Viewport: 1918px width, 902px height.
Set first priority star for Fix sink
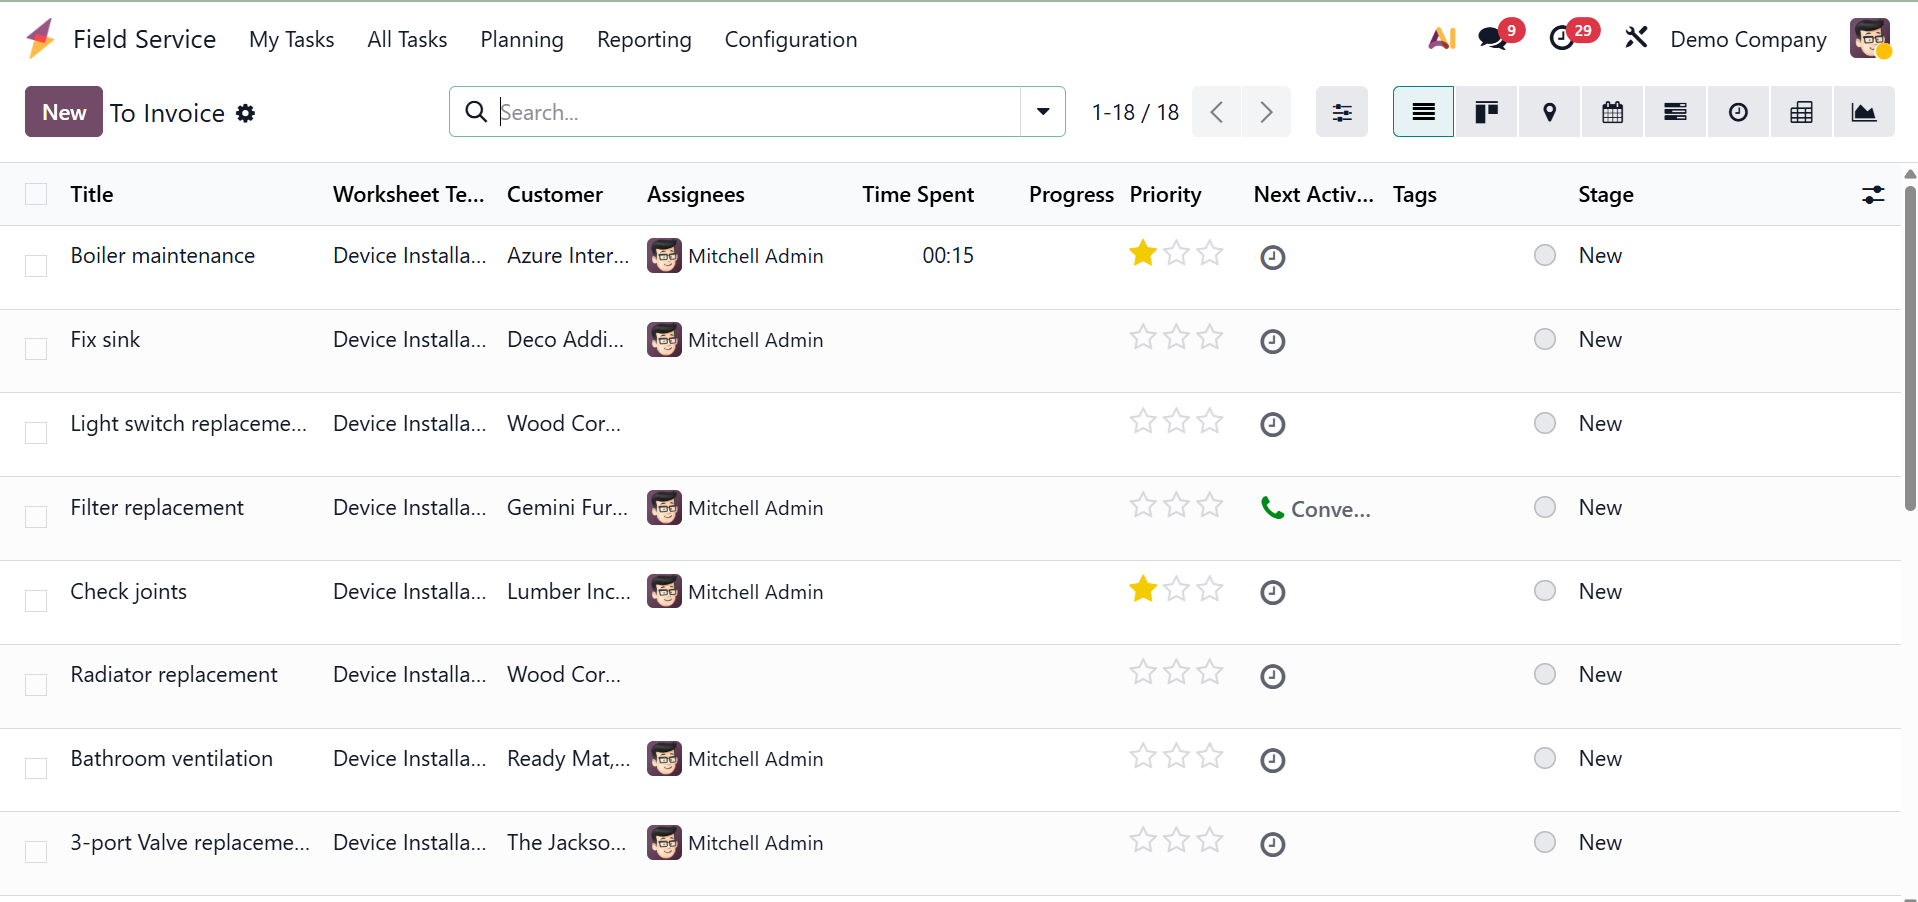[1142, 338]
